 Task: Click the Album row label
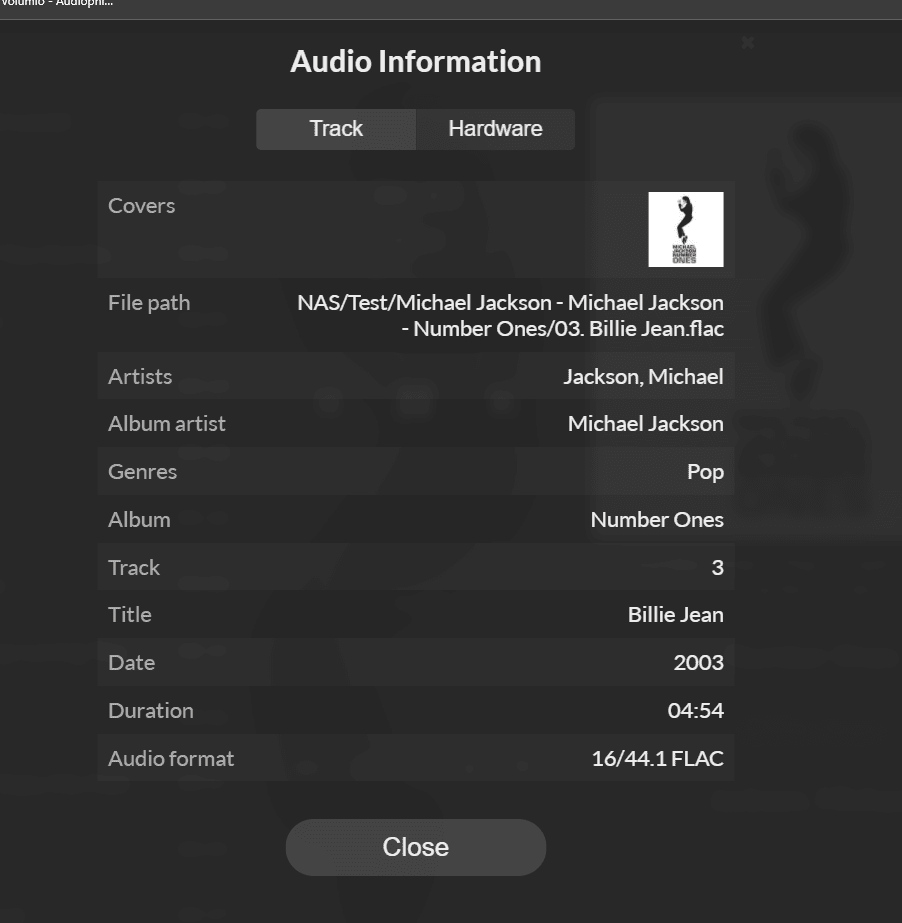point(140,520)
